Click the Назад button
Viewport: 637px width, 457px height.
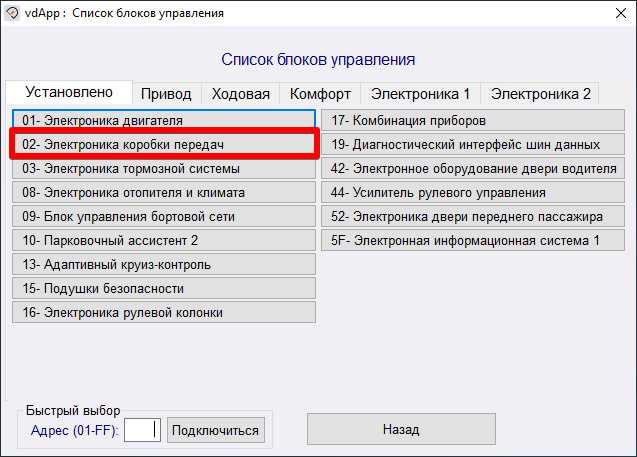point(401,429)
